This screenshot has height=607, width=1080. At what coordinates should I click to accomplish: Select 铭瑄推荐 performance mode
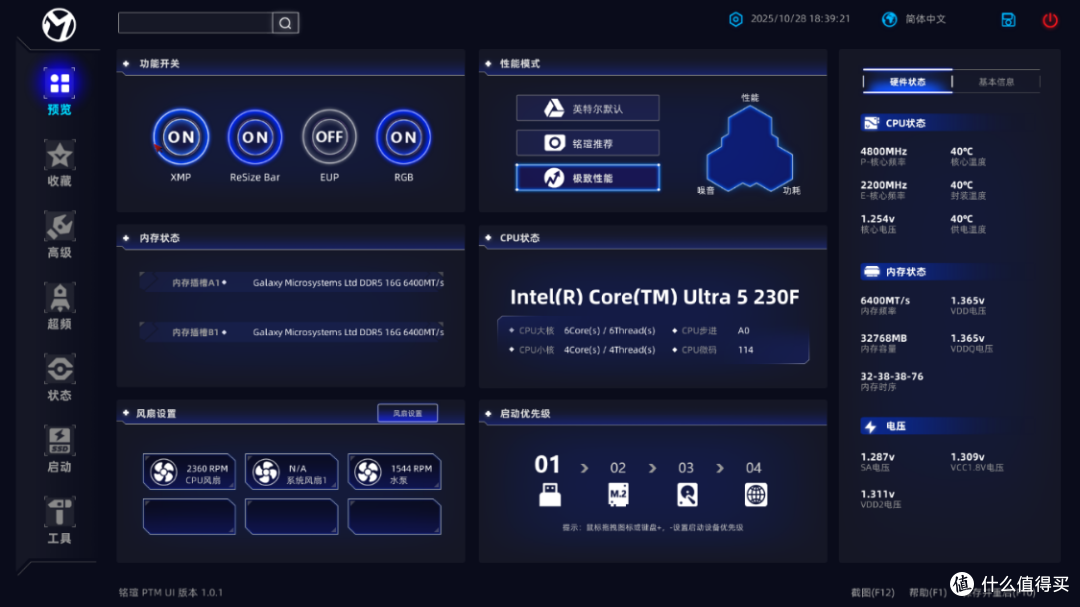tap(588, 143)
